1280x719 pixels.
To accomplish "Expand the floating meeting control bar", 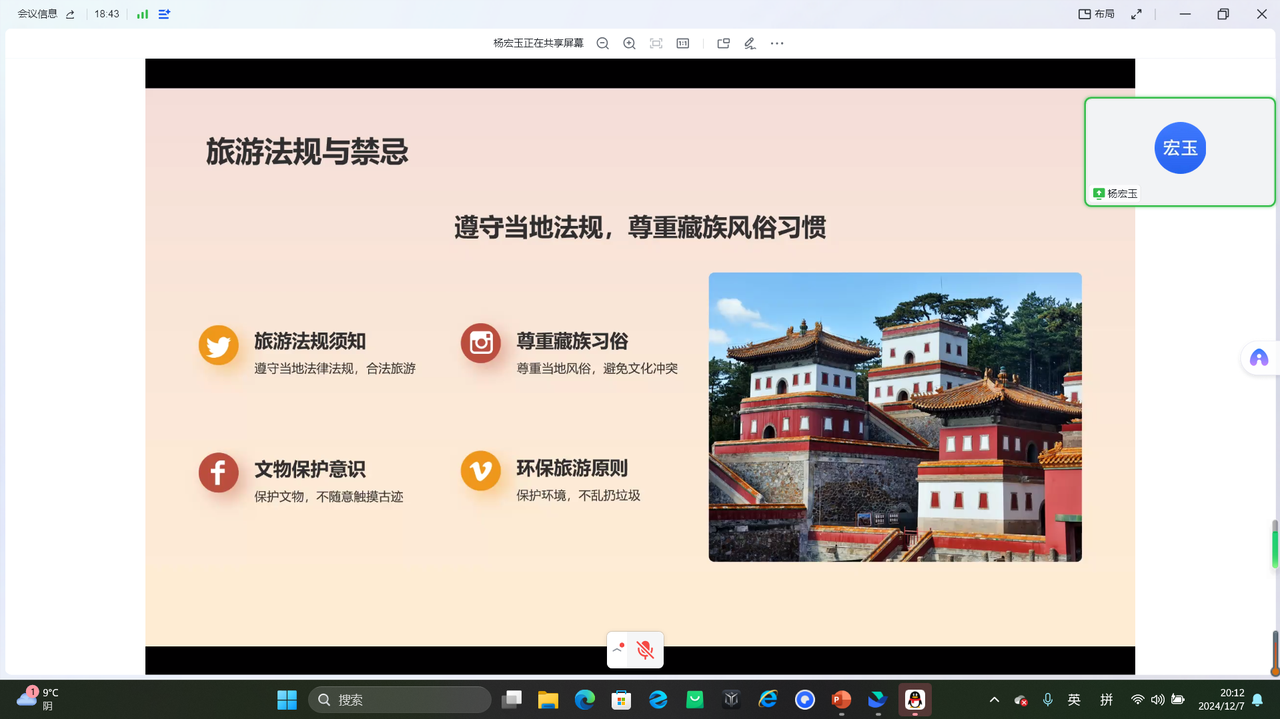I will (619, 649).
